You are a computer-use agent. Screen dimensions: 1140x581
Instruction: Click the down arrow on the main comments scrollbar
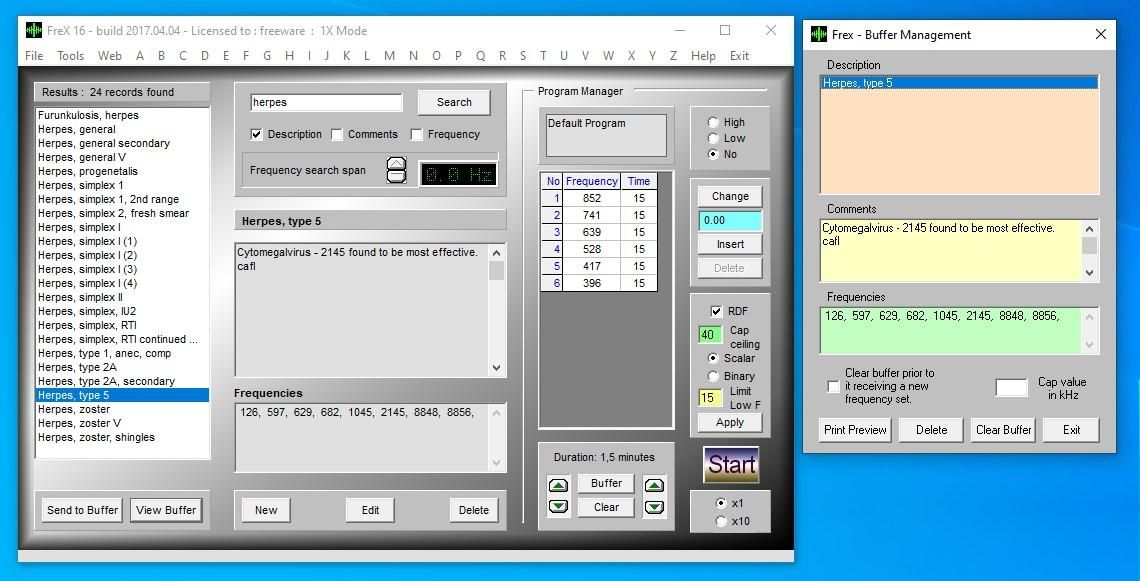click(497, 368)
